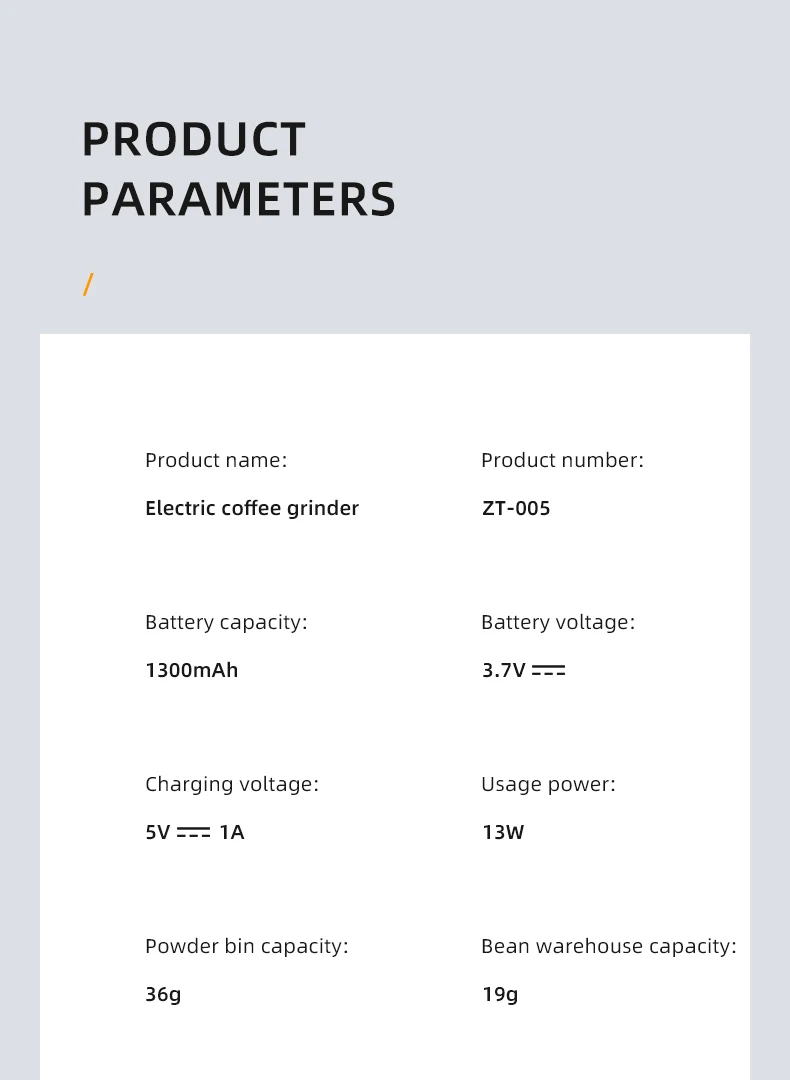Click the orange slash mark below the heading
The width and height of the screenshot is (790, 1080).
coord(88,285)
